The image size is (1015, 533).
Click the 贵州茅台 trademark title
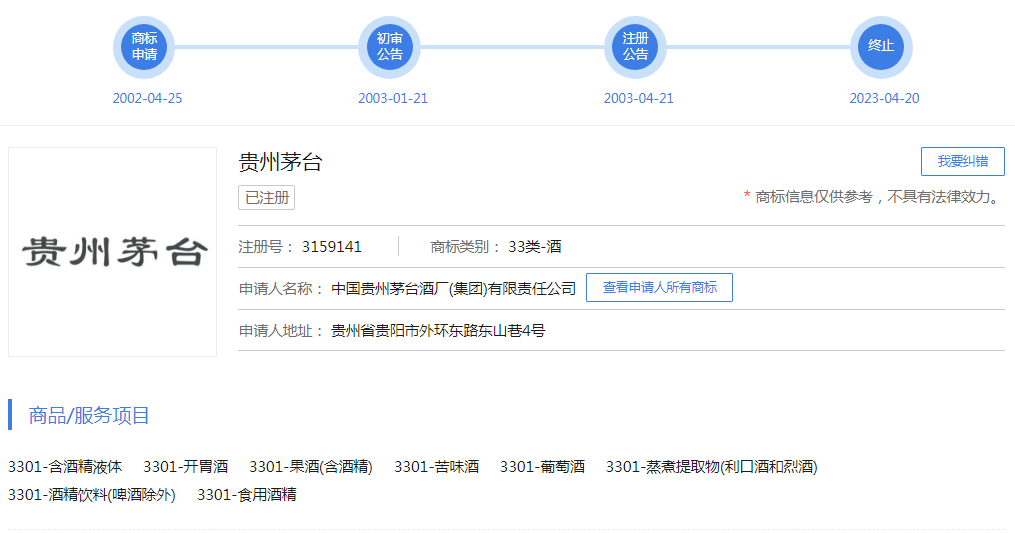coord(280,162)
